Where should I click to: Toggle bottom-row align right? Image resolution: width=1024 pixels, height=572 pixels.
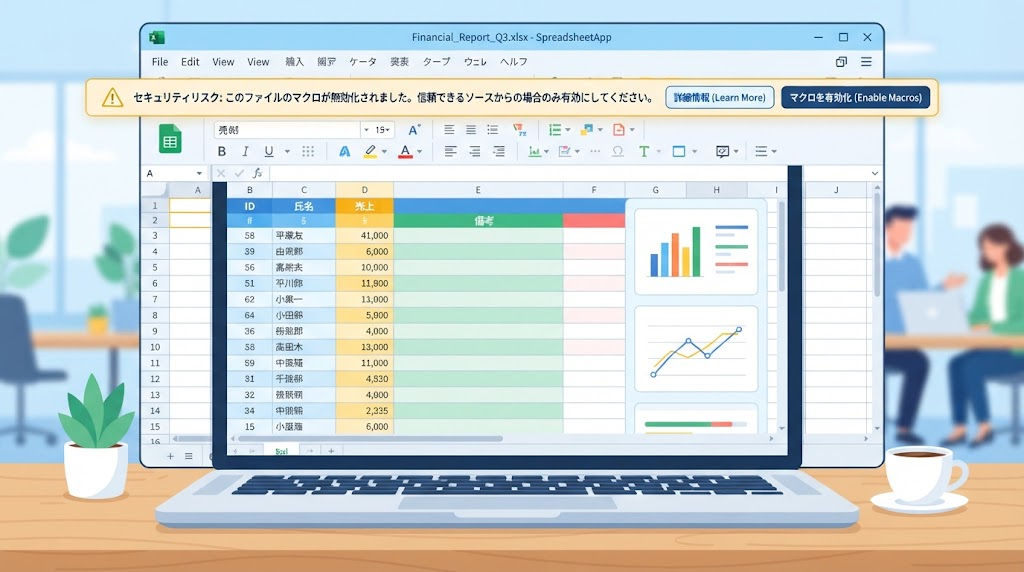pos(499,151)
